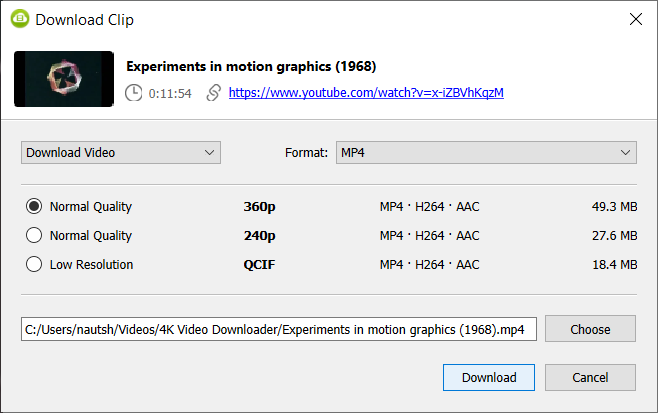Click the video thumbnail preview
This screenshot has height=413, width=658.
[x=64, y=79]
